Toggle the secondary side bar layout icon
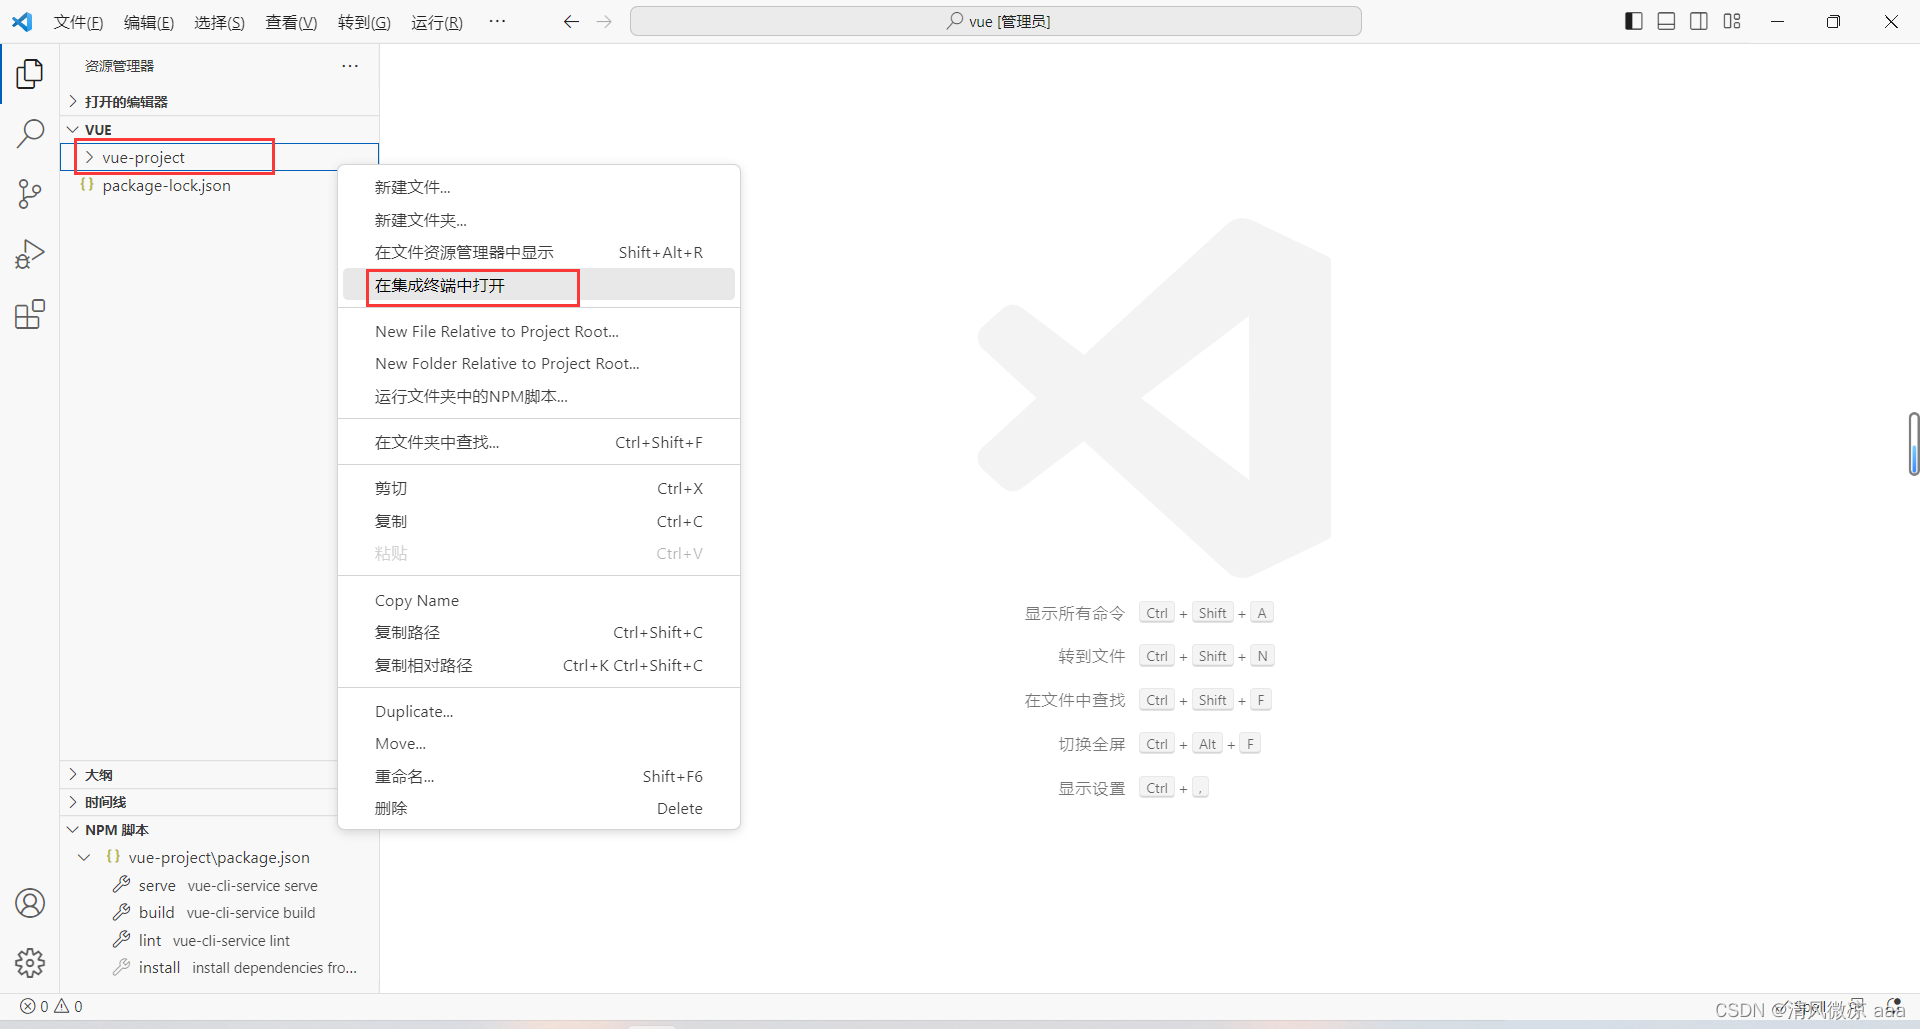The width and height of the screenshot is (1920, 1029). (1699, 21)
